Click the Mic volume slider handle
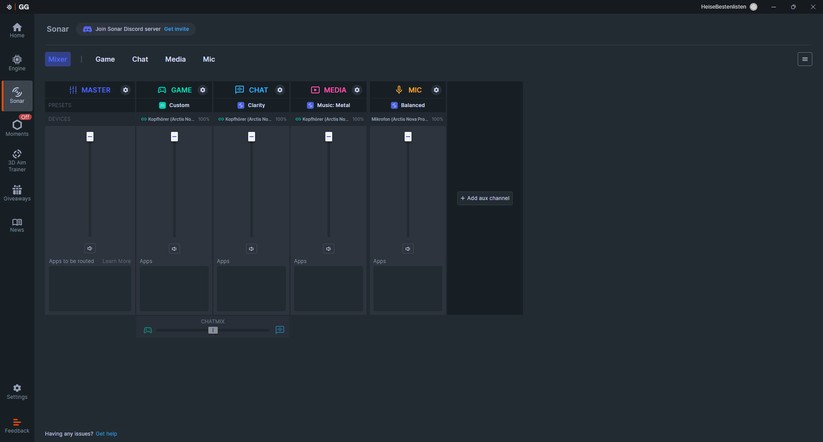Screen dimensions: 823x442 point(408,136)
